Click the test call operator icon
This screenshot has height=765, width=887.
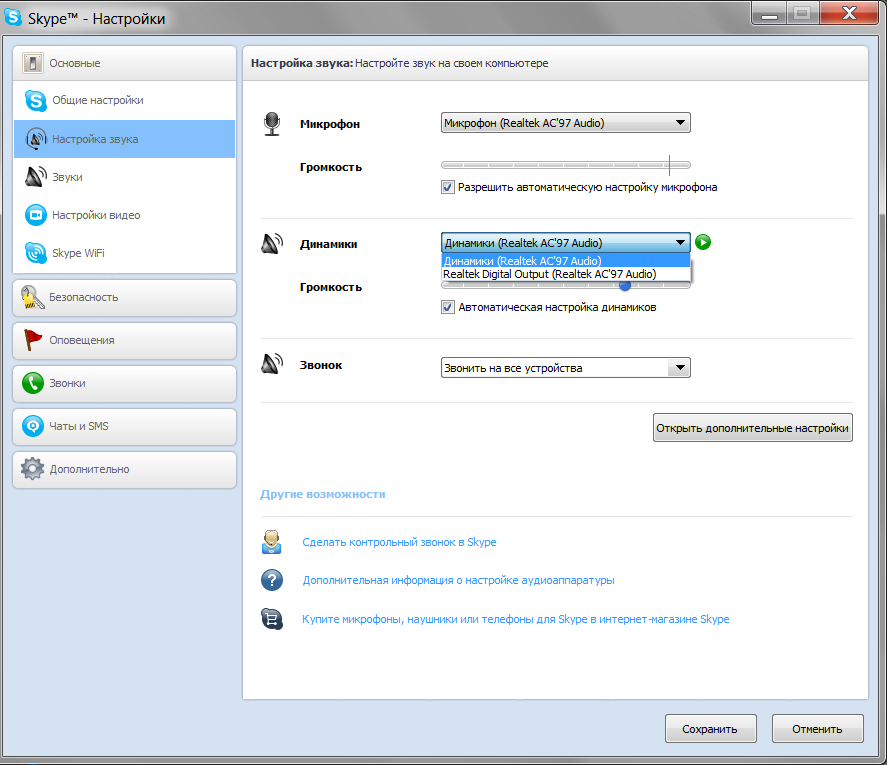coord(272,541)
